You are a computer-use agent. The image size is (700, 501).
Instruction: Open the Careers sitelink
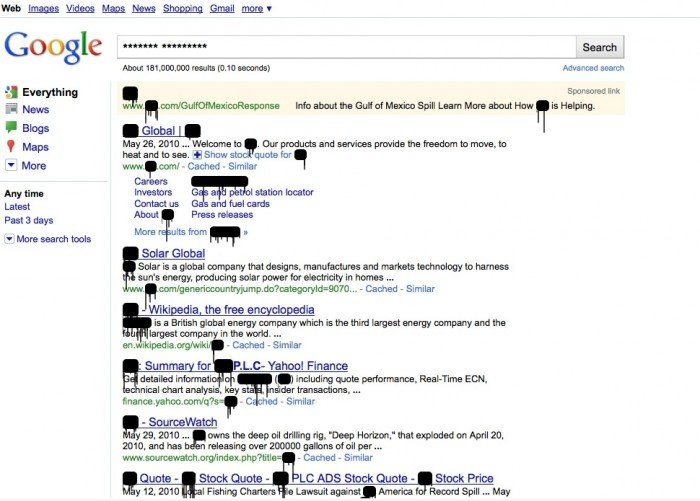point(151,181)
